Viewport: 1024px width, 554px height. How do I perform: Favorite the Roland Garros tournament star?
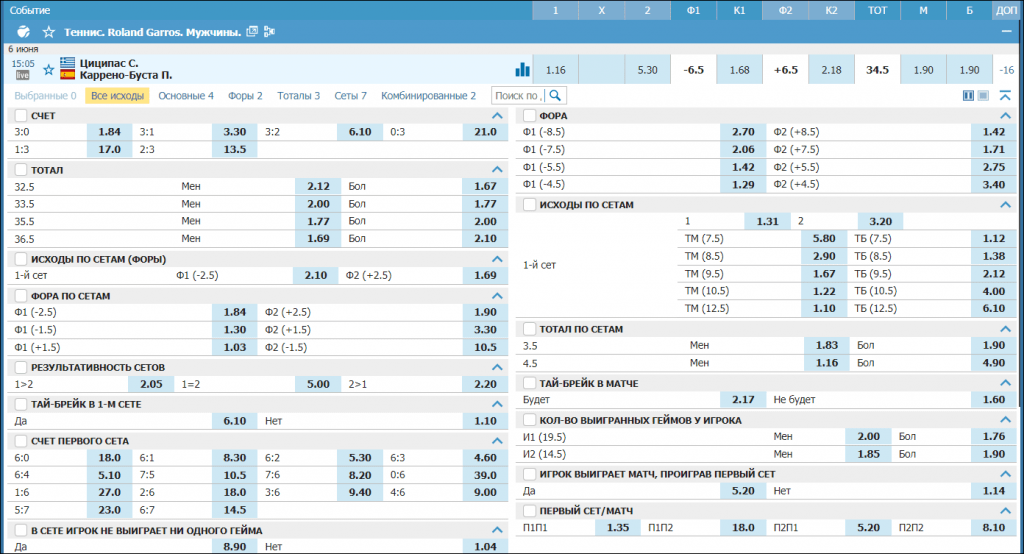pos(48,32)
